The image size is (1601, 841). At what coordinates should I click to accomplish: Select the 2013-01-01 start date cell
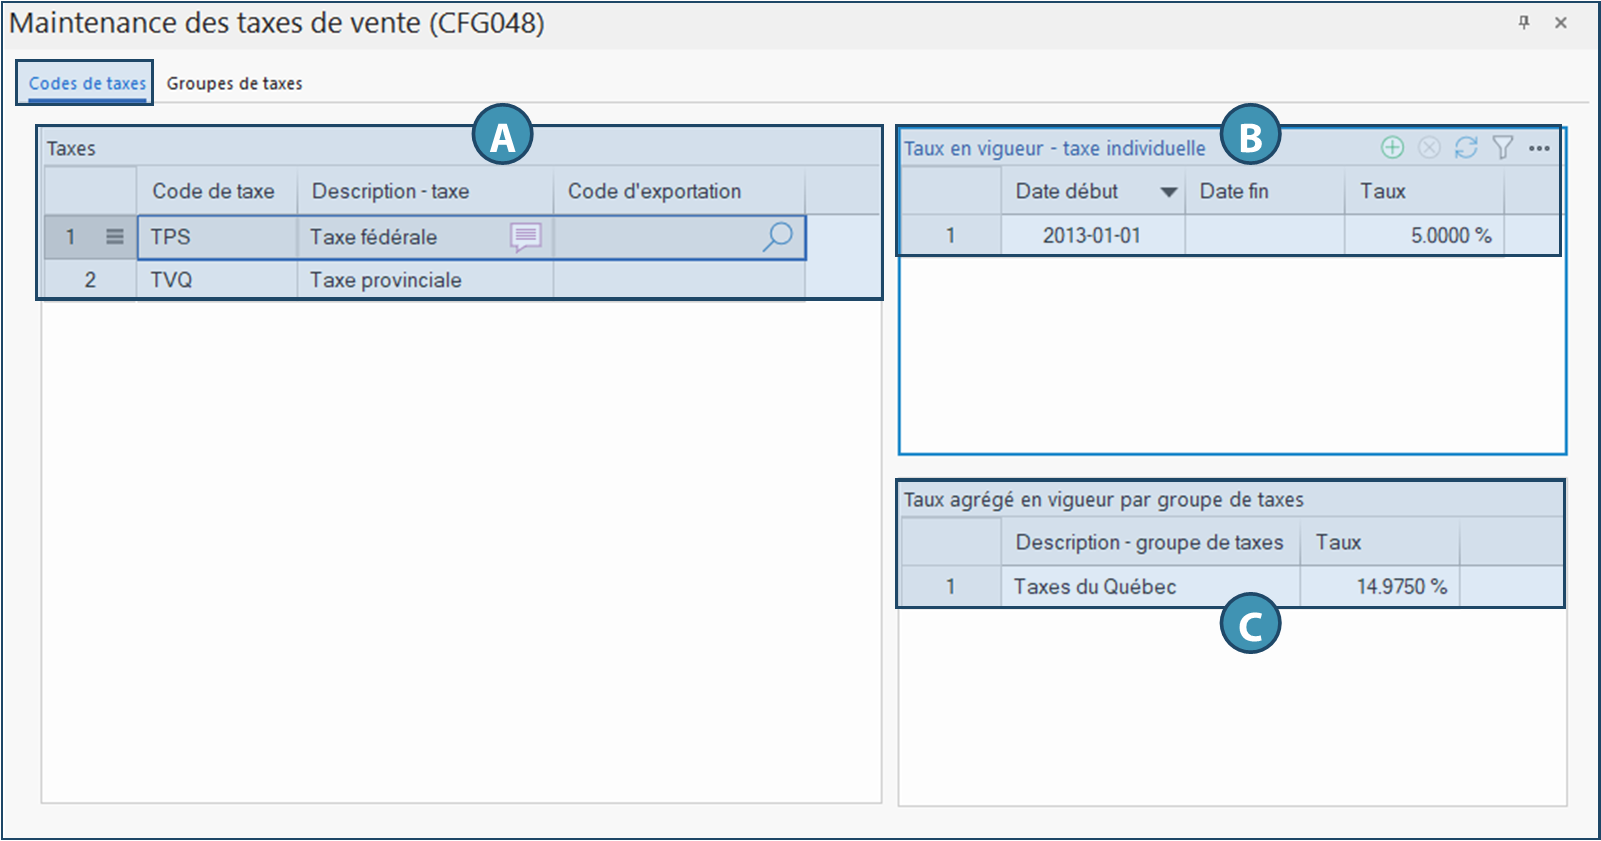1091,236
